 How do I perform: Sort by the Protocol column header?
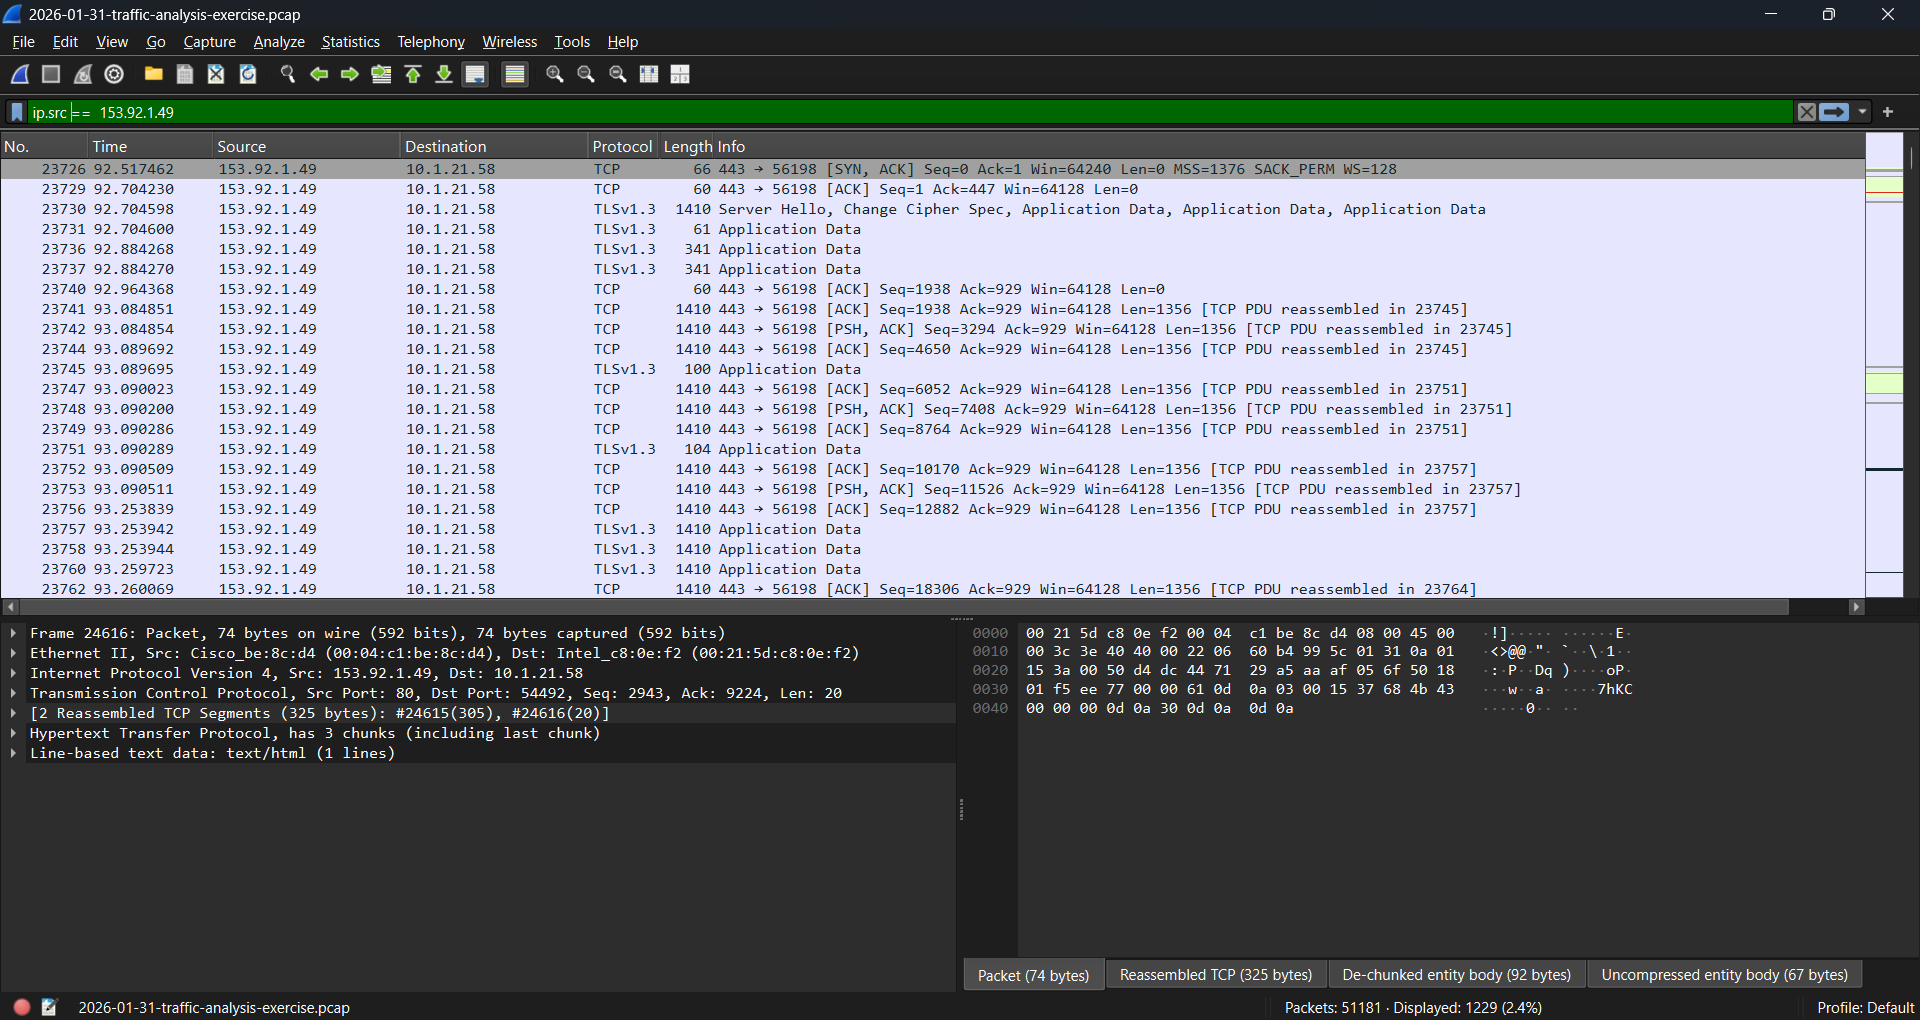tap(622, 146)
